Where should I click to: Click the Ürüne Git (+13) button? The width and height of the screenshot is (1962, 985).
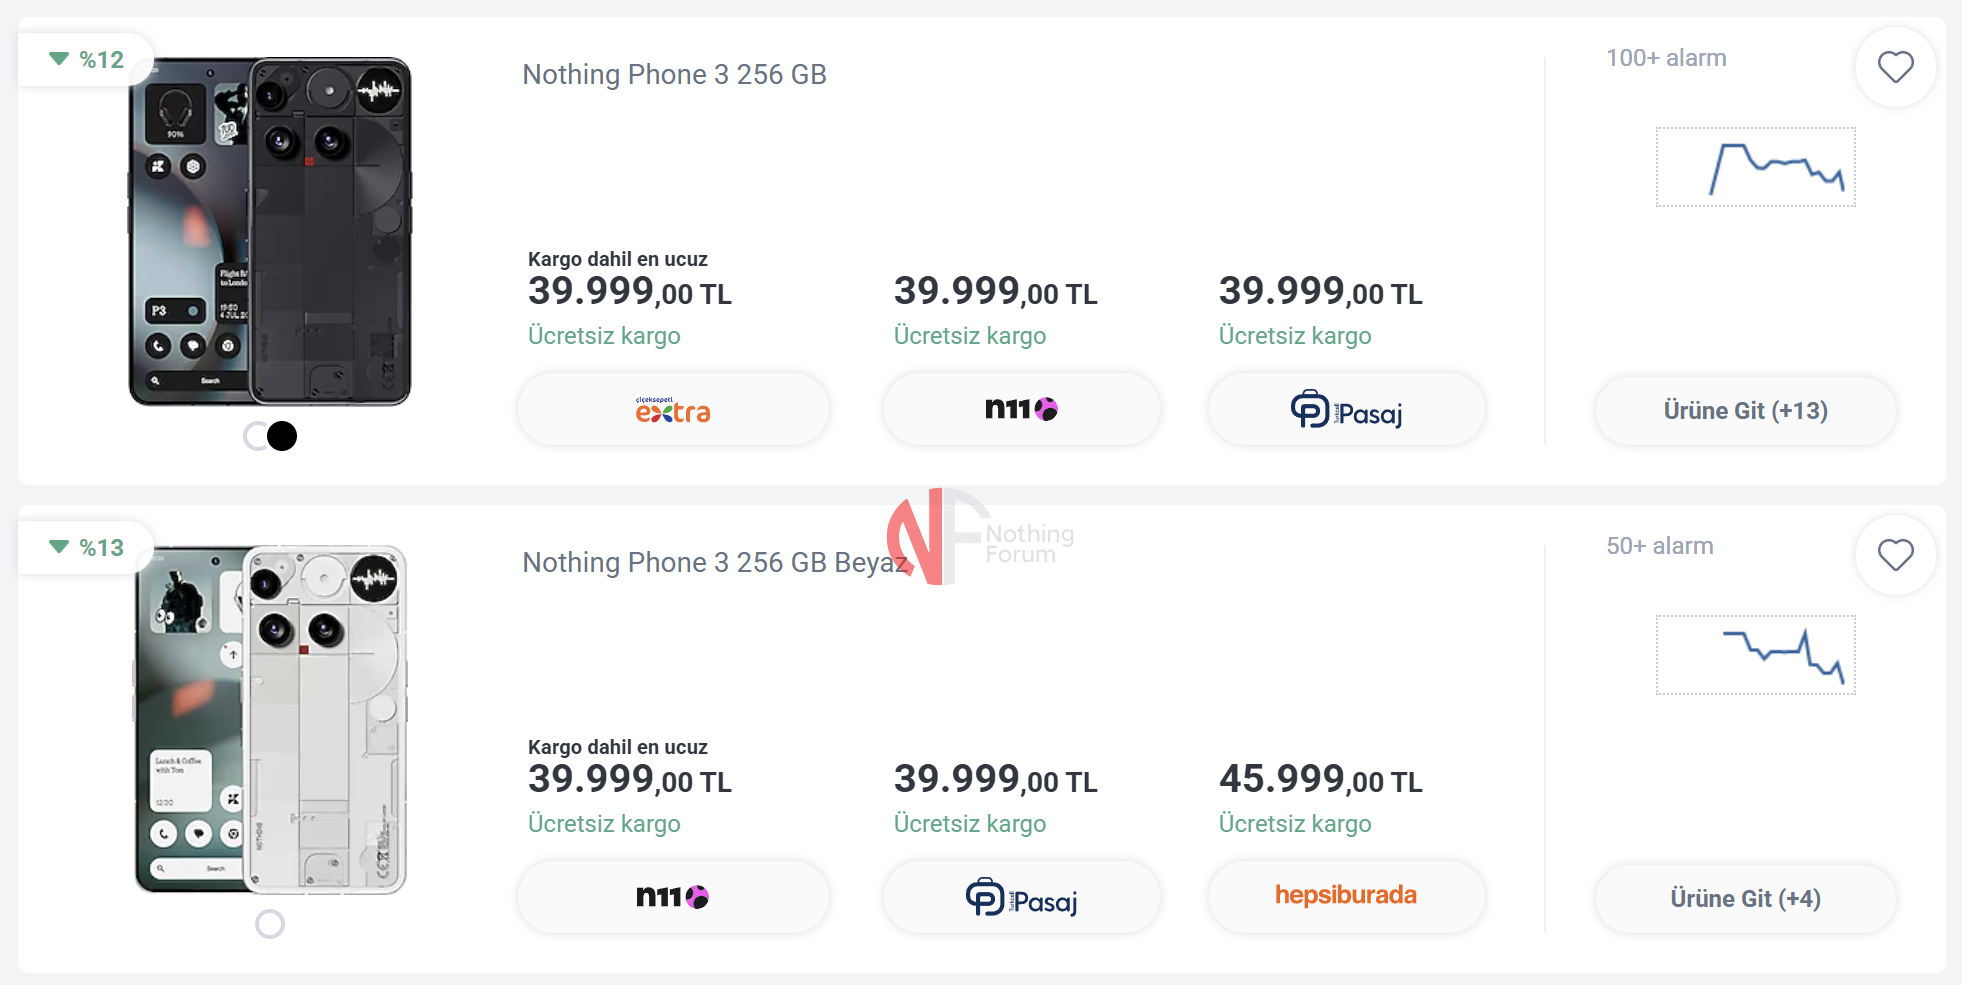[x=1745, y=411]
